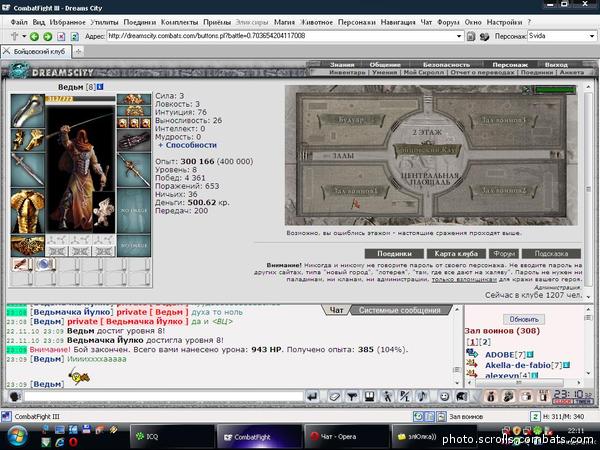Image resolution: width=600 pixels, height=450 pixels.
Task: Click the helmet equipment slot
Action: (x=28, y=111)
